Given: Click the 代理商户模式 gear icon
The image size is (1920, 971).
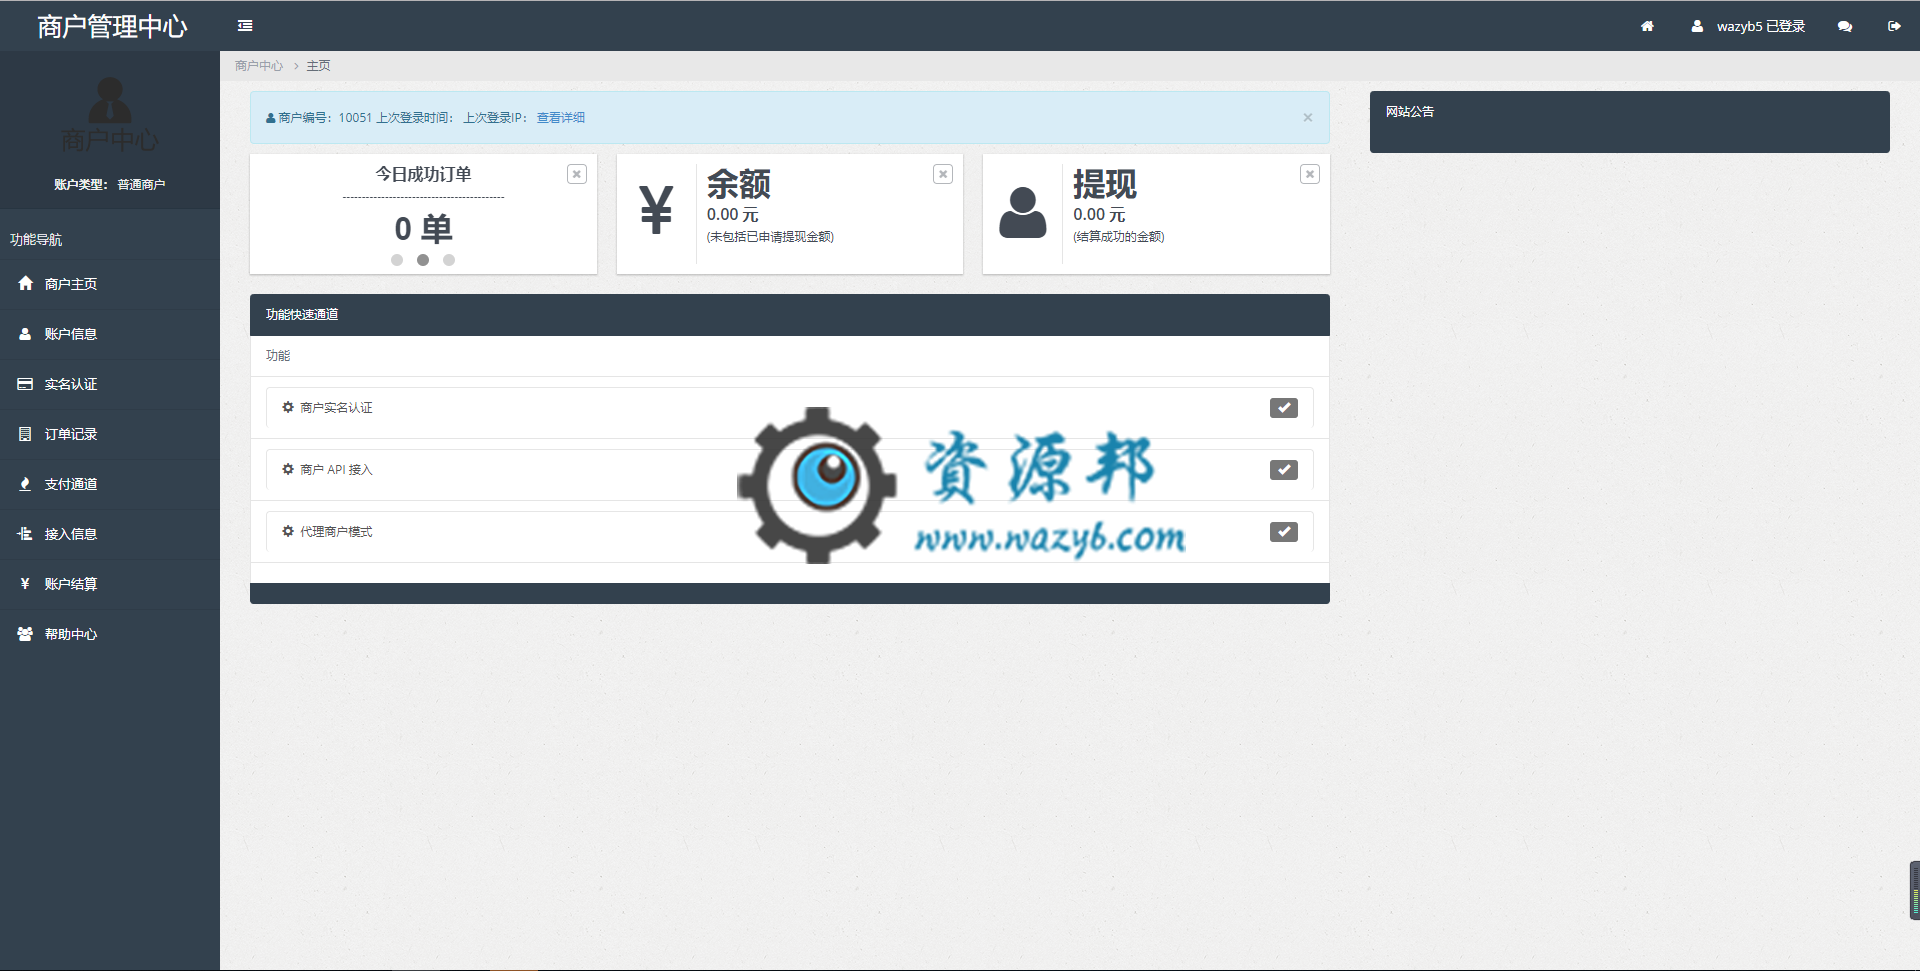Looking at the screenshot, I should (288, 532).
